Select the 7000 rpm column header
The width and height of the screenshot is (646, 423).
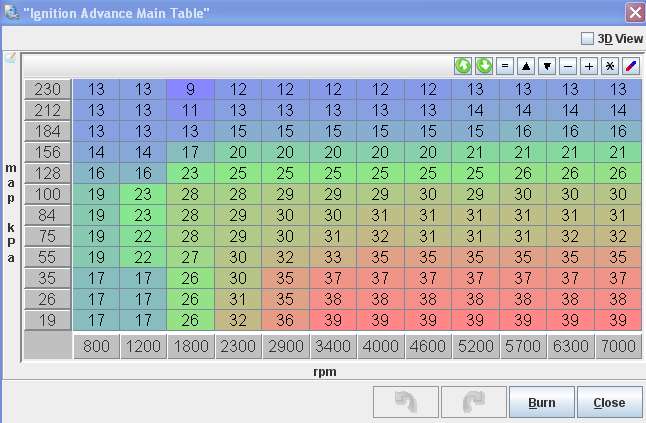pyautogui.click(x=618, y=346)
